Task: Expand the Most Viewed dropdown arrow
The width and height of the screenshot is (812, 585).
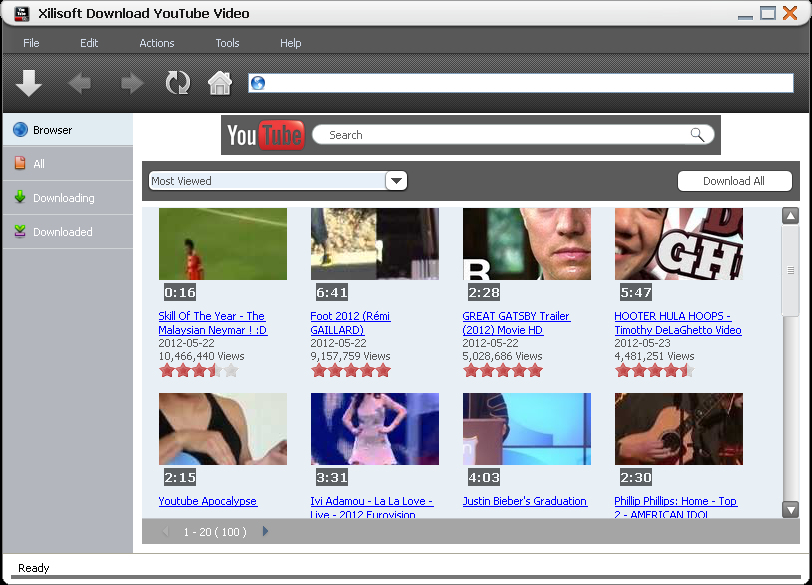Action: 396,181
